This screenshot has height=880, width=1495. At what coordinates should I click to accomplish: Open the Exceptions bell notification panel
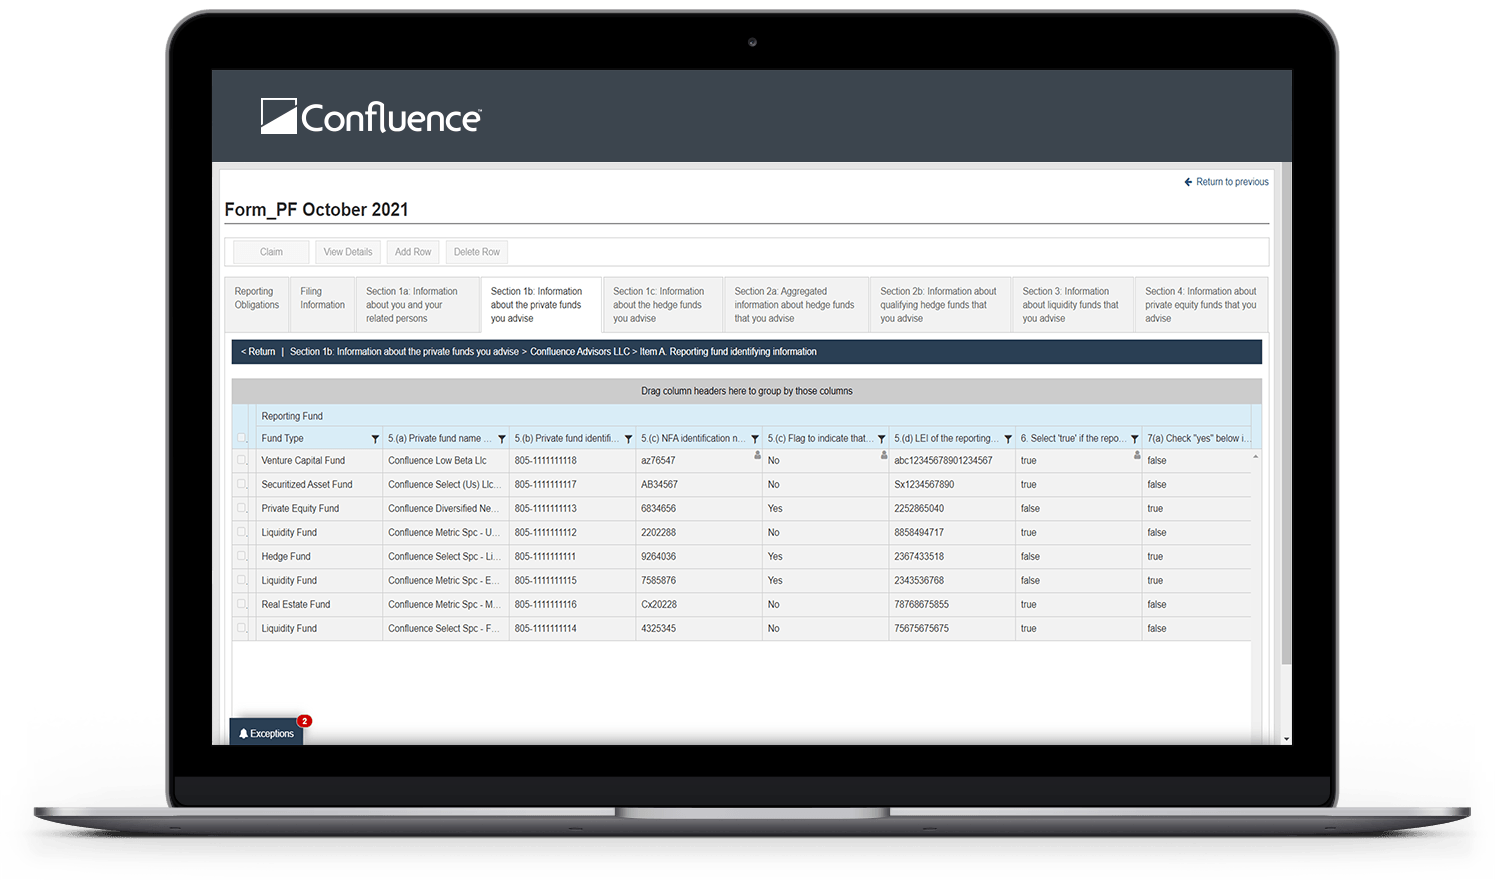266,733
